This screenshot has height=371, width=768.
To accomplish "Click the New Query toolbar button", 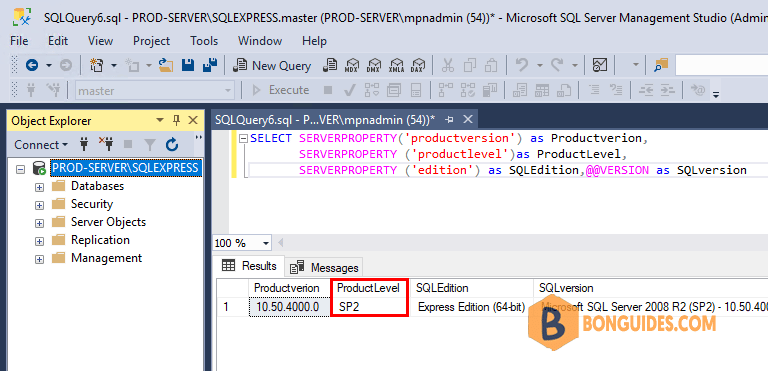I will [272, 66].
